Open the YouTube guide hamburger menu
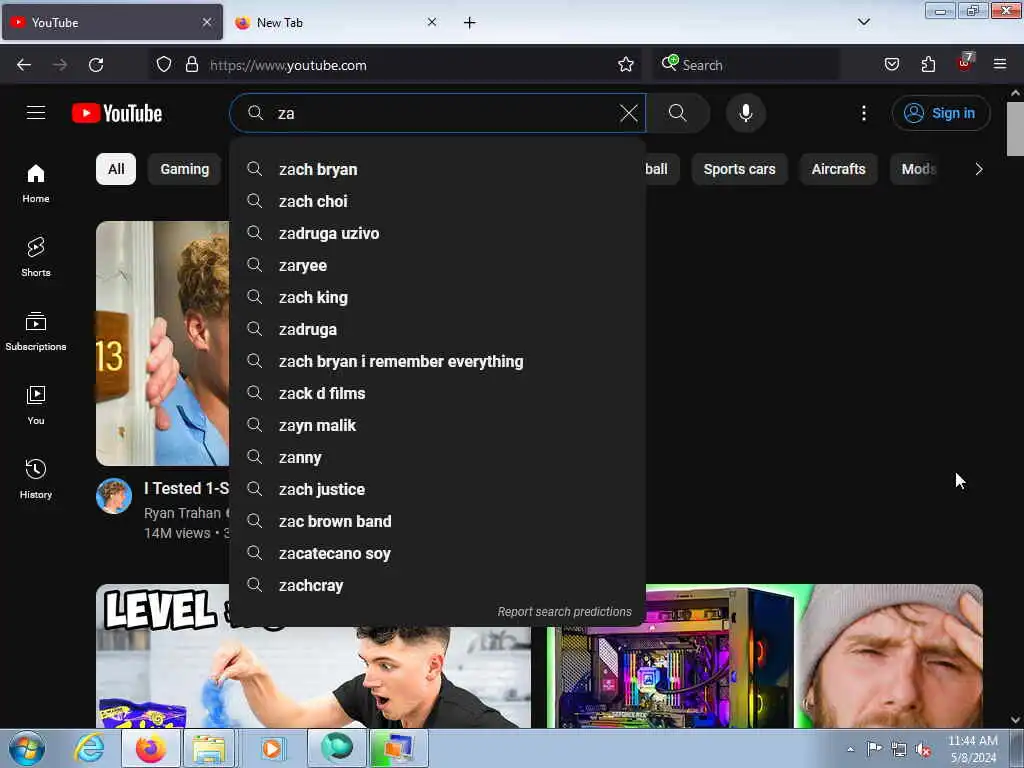The image size is (1024, 768). [x=36, y=113]
